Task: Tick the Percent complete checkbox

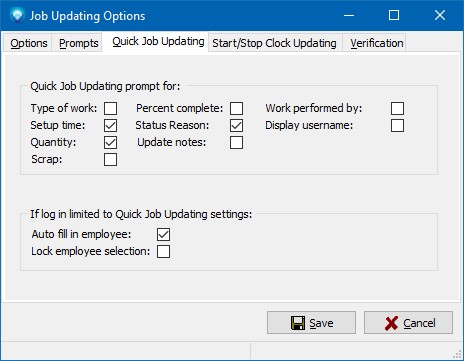Action: [x=236, y=108]
